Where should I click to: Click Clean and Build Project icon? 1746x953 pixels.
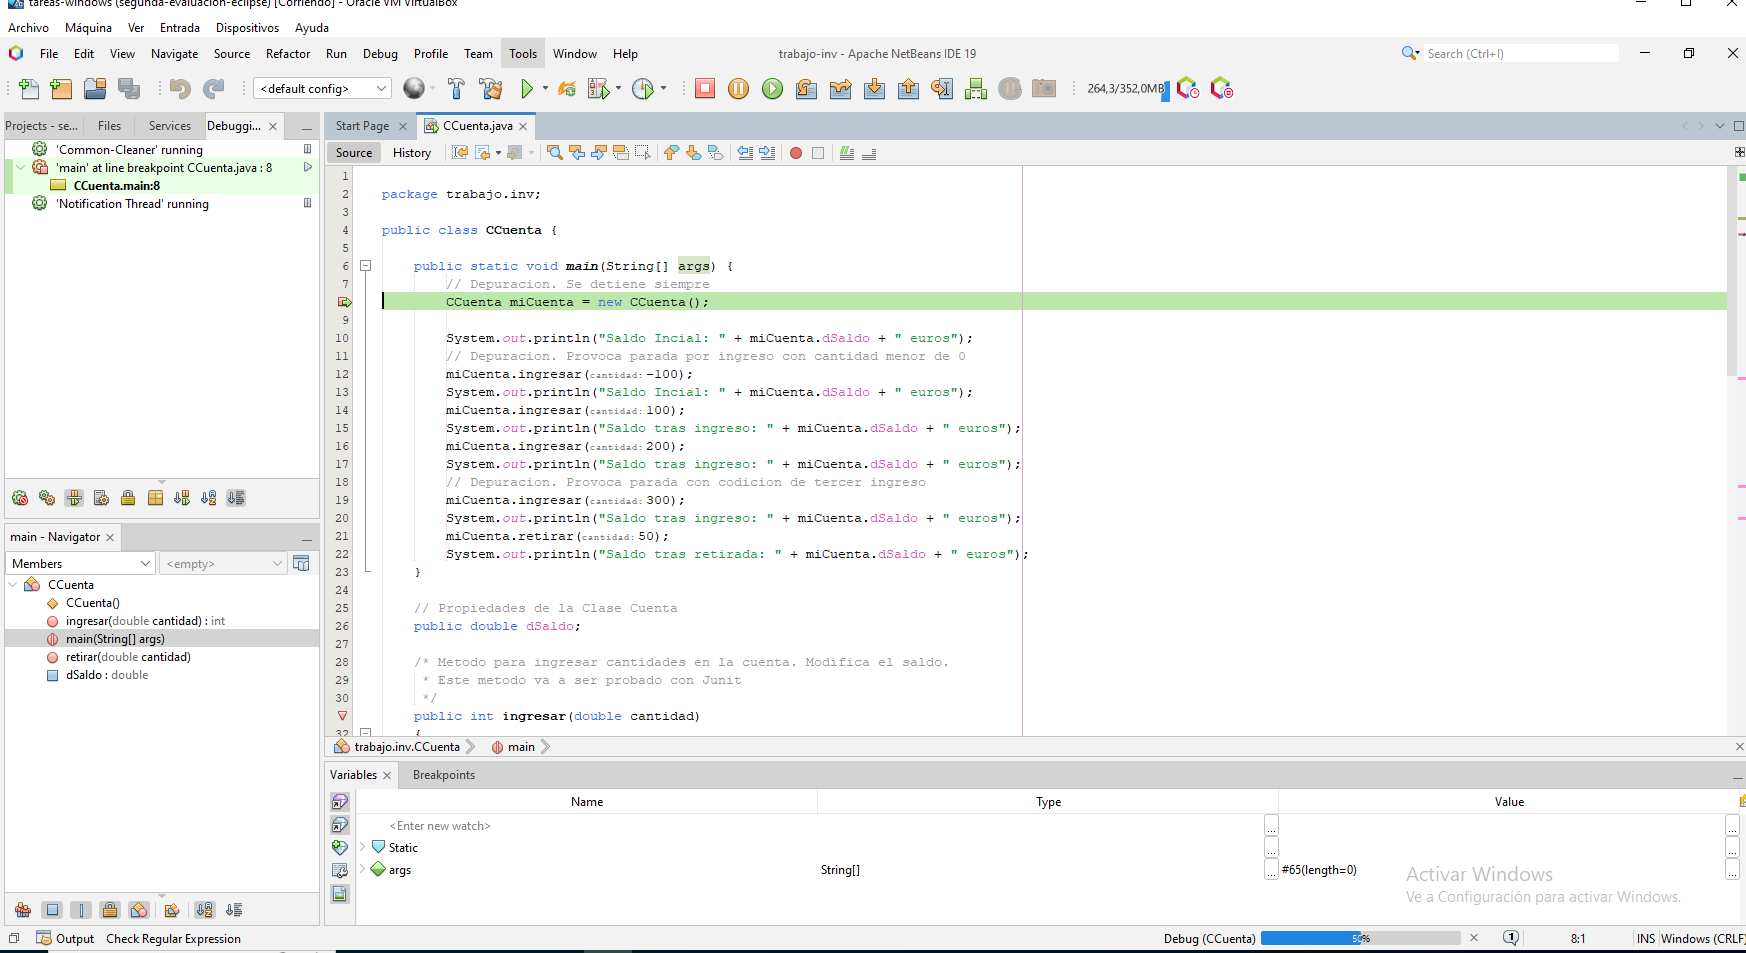490,89
